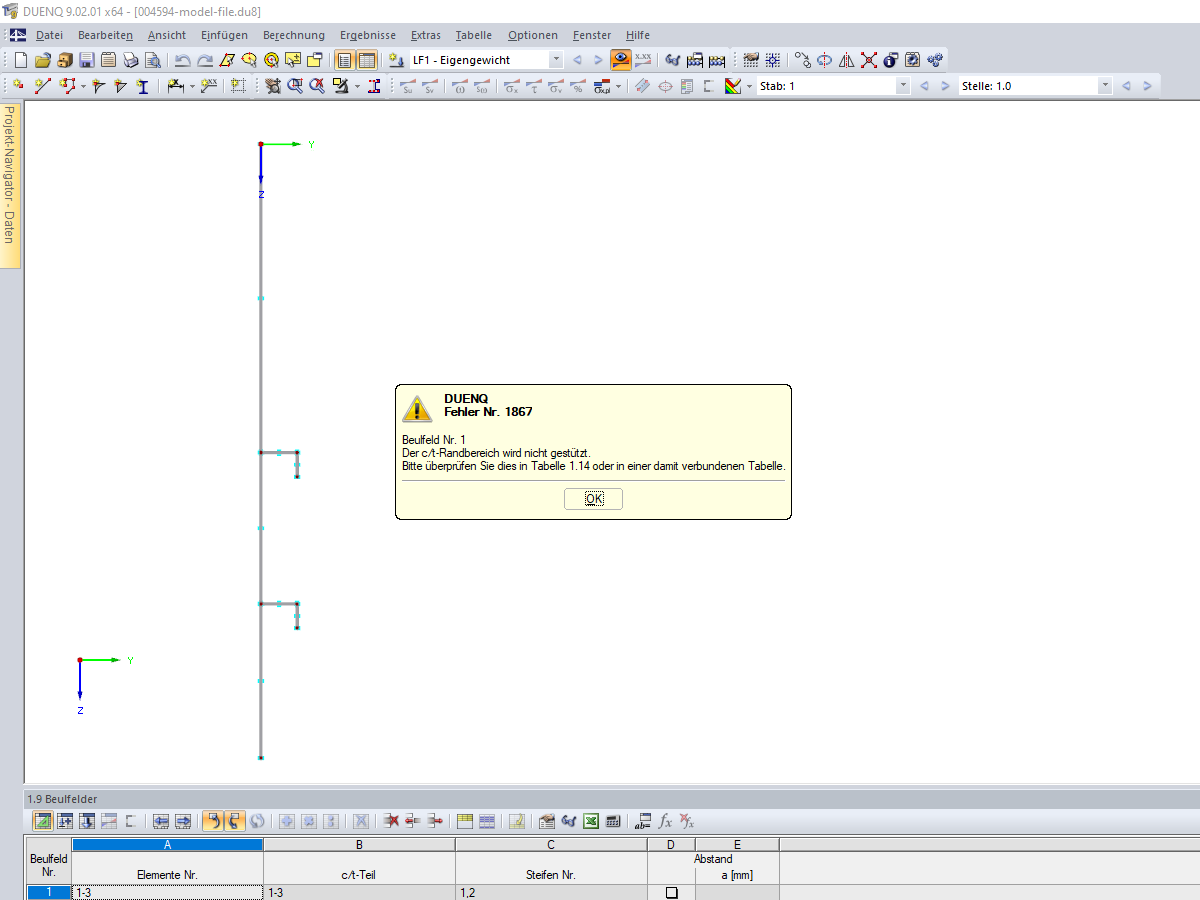
Task: Open the Berechnung menu
Action: (x=294, y=35)
